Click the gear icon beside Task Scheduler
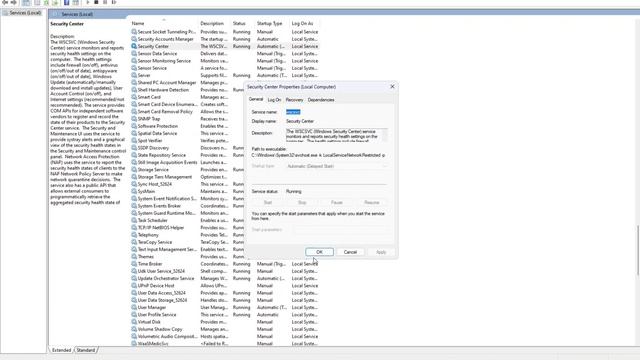The image size is (640, 360). (x=134, y=220)
